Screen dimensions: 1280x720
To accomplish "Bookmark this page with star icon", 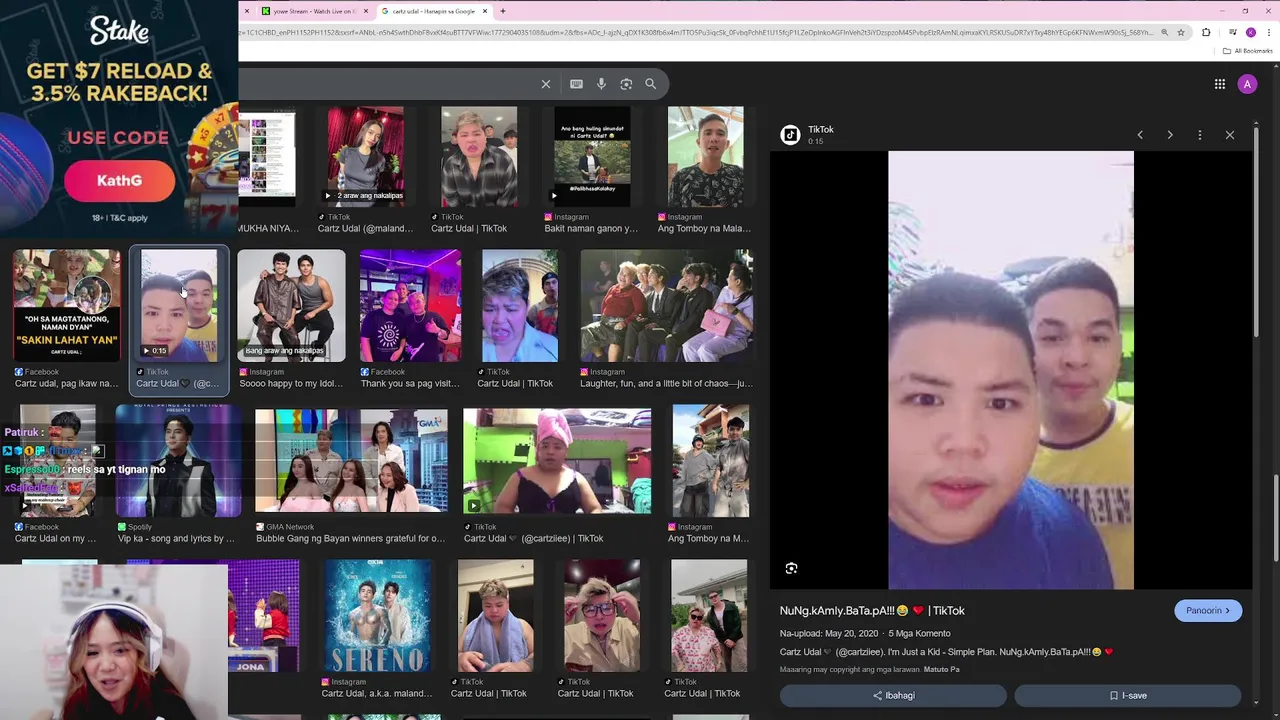I will [1181, 32].
